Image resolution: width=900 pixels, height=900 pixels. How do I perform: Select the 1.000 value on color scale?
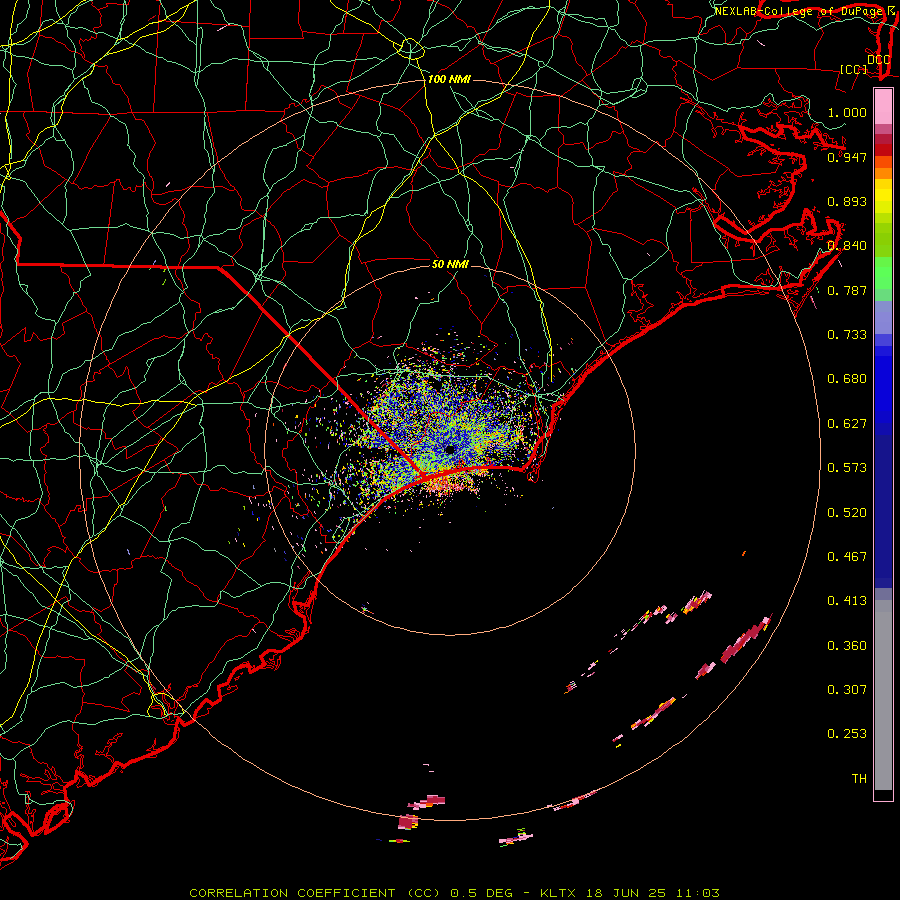tap(847, 112)
